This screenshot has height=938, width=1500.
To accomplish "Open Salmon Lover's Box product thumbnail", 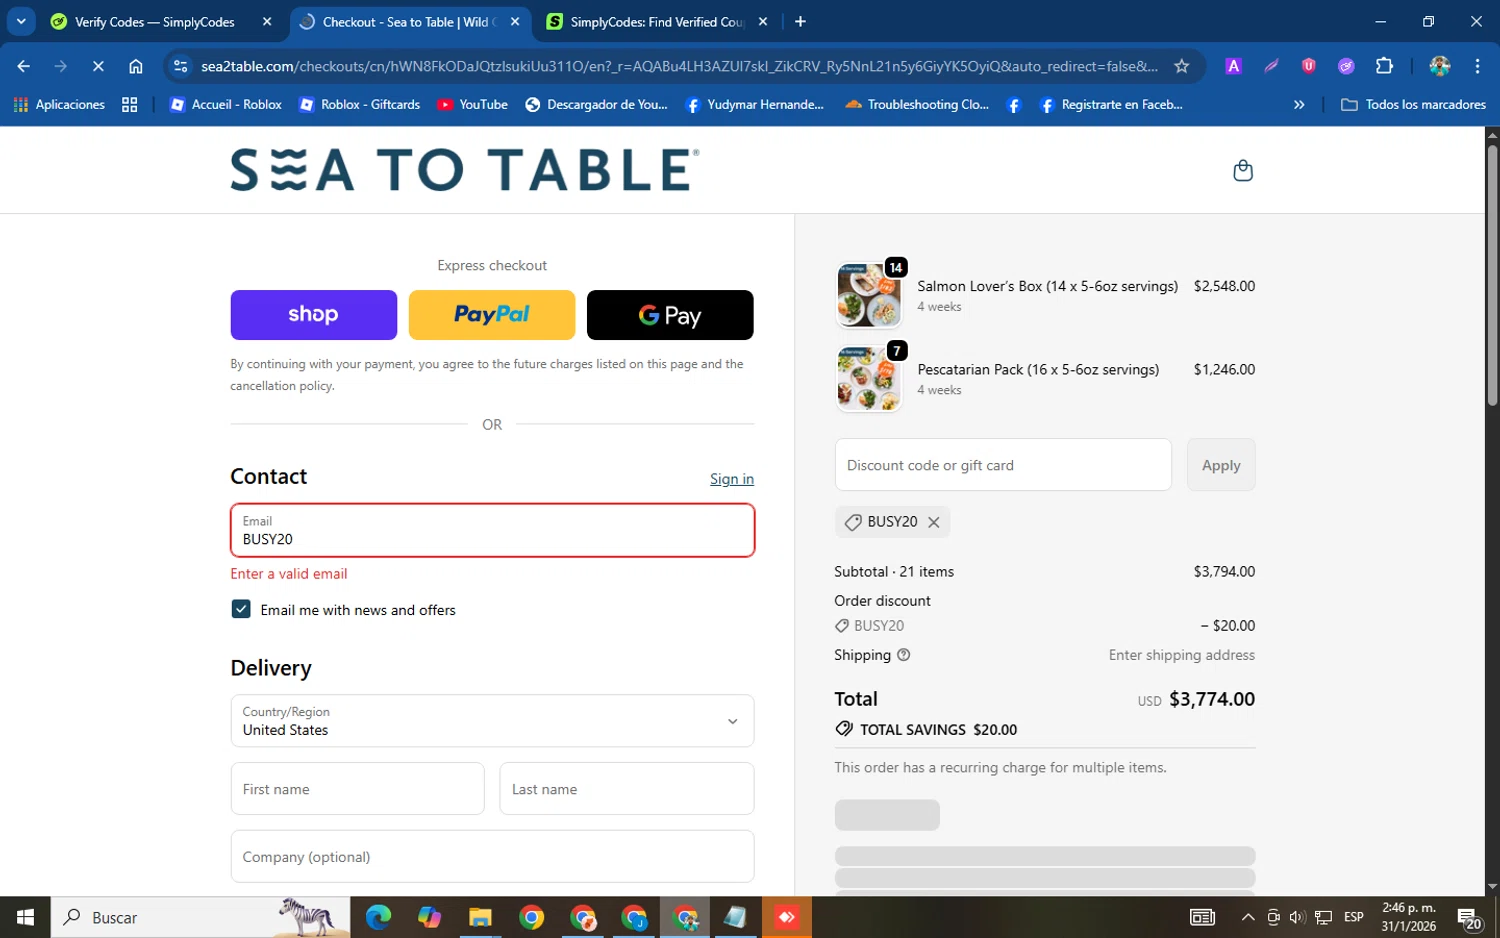I will click(x=868, y=296).
